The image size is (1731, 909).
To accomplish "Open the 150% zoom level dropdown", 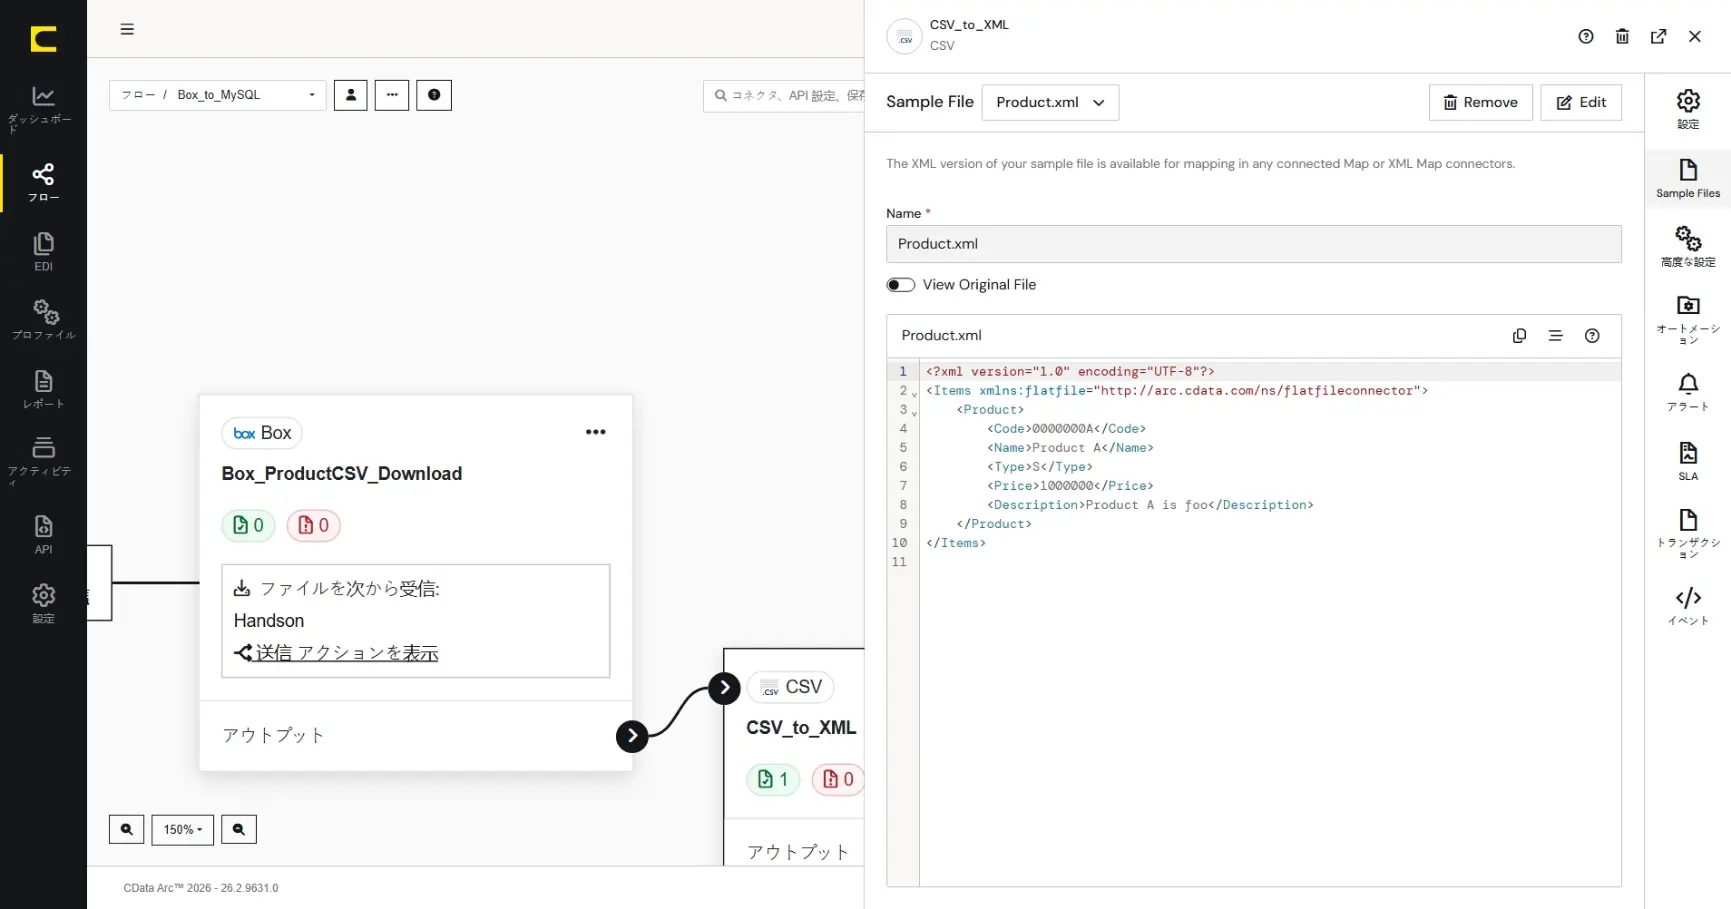I will click(x=183, y=829).
